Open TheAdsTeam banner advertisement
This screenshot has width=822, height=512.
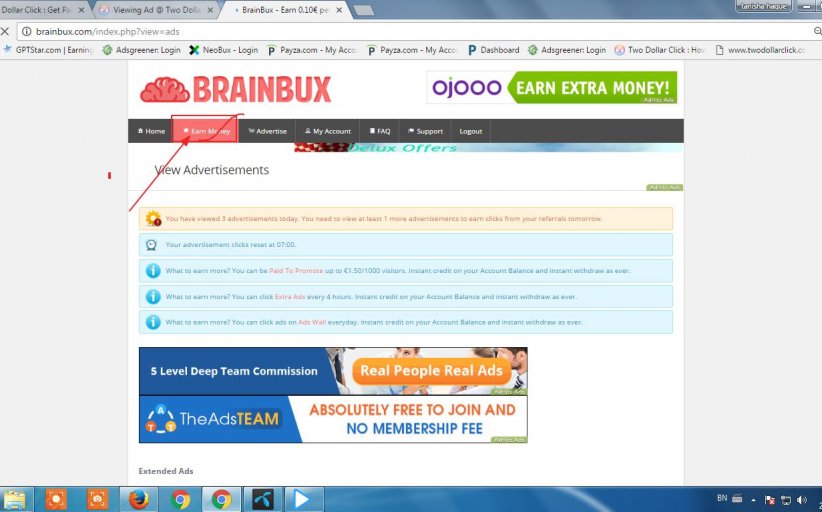332,419
